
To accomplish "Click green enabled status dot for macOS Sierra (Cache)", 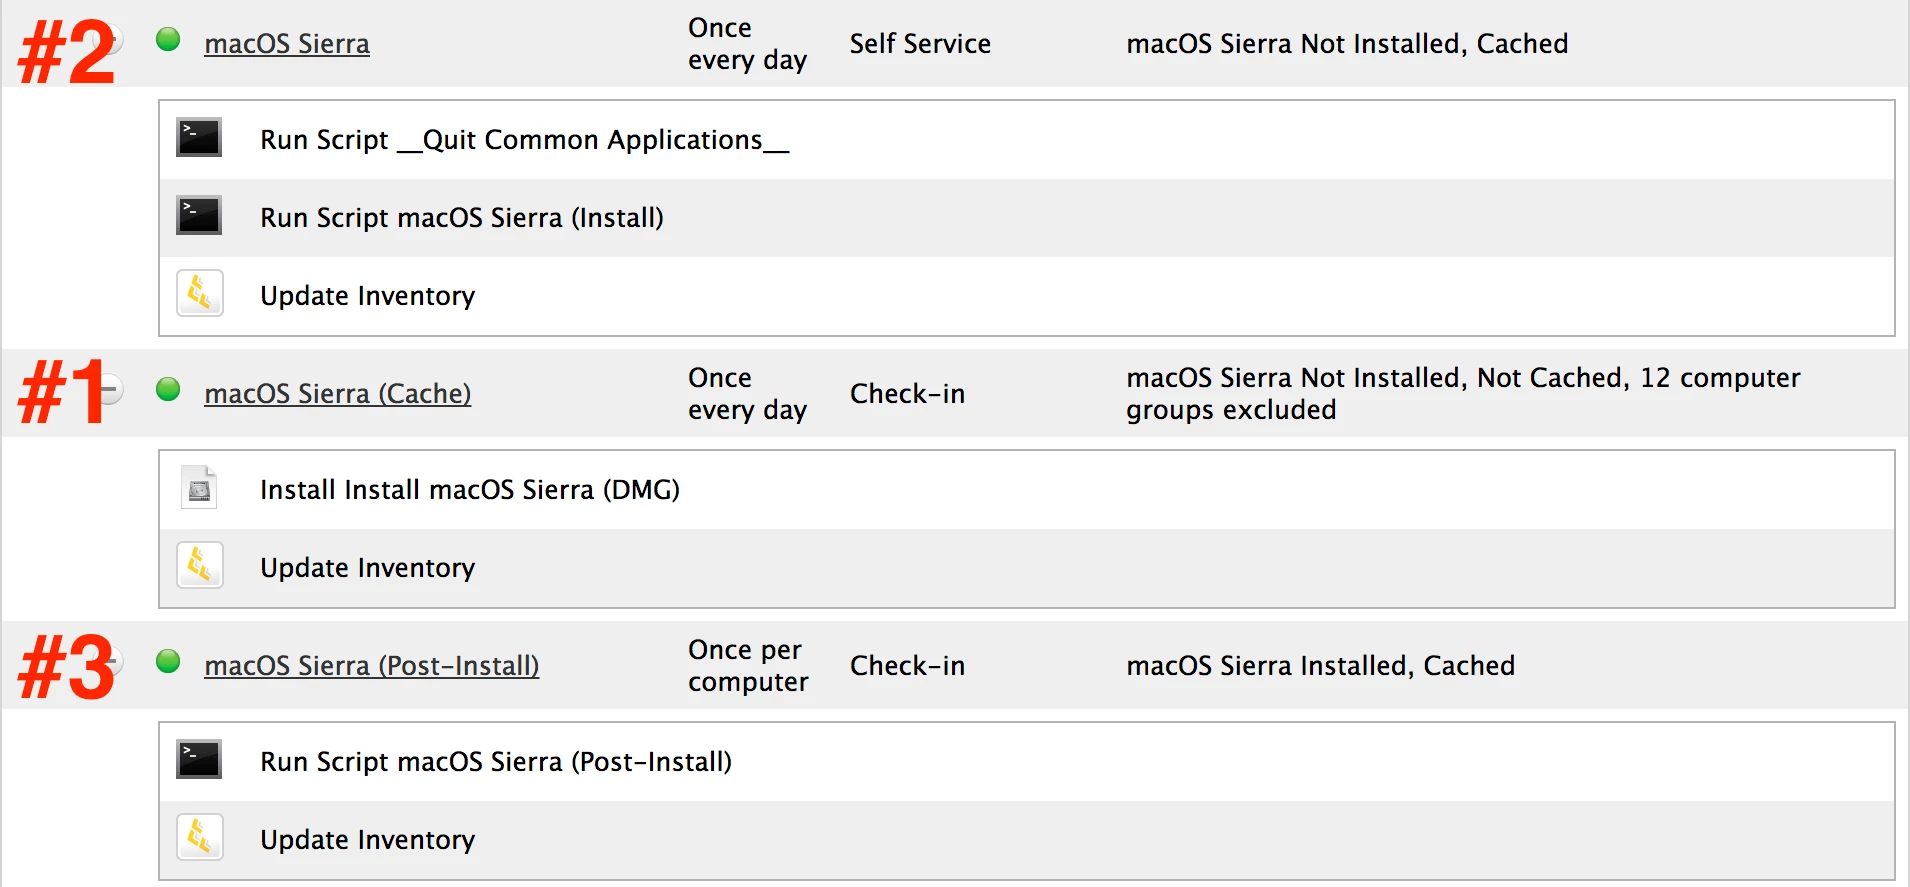I will pyautogui.click(x=168, y=390).
